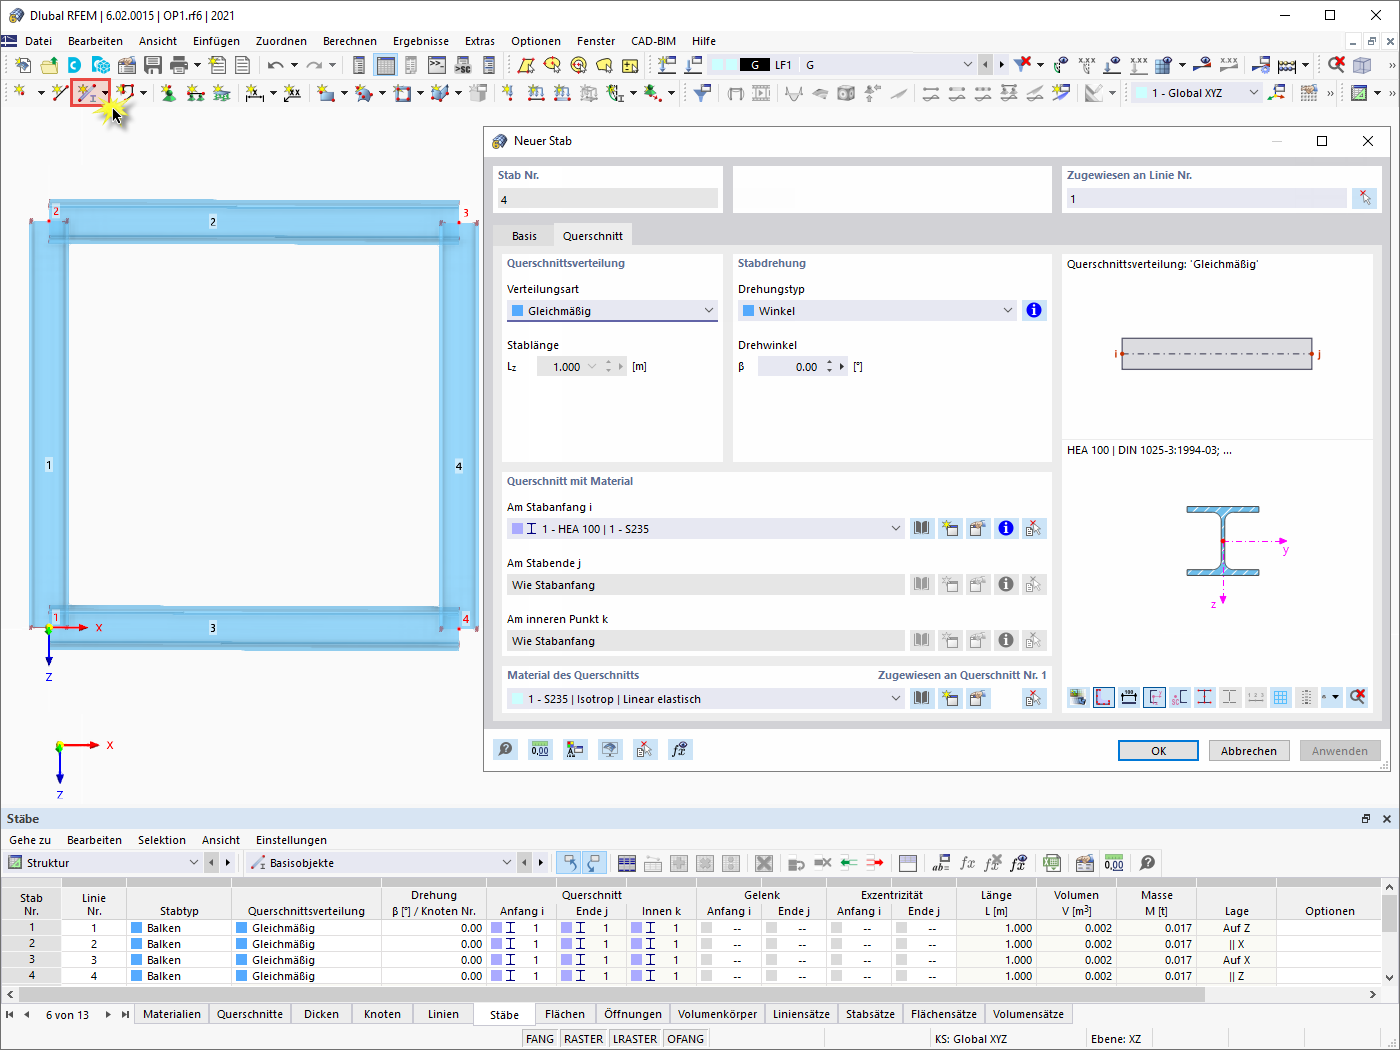Click the black G load case color swatch
The width and height of the screenshot is (1400, 1050).
point(754,65)
